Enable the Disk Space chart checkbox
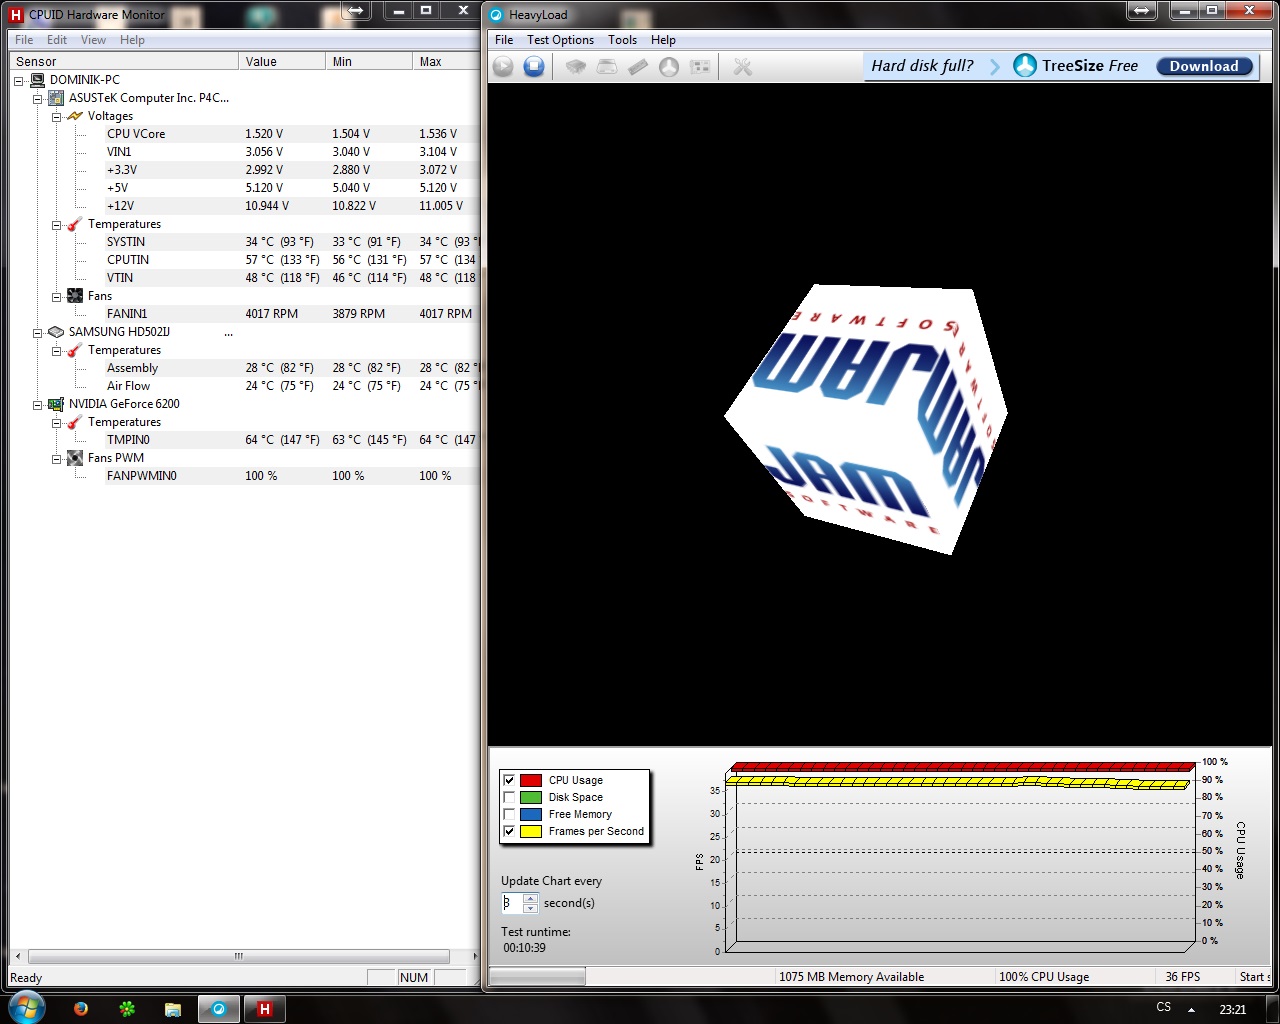Image resolution: width=1280 pixels, height=1024 pixels. 509,797
